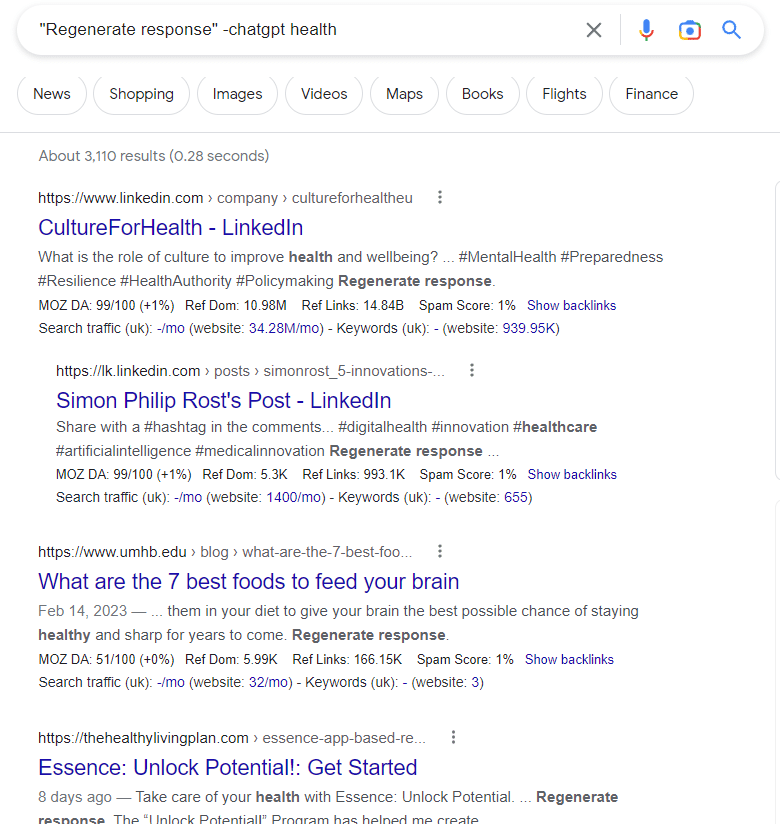Choose the Shopping filter tab
This screenshot has height=824, width=780.
(x=141, y=94)
